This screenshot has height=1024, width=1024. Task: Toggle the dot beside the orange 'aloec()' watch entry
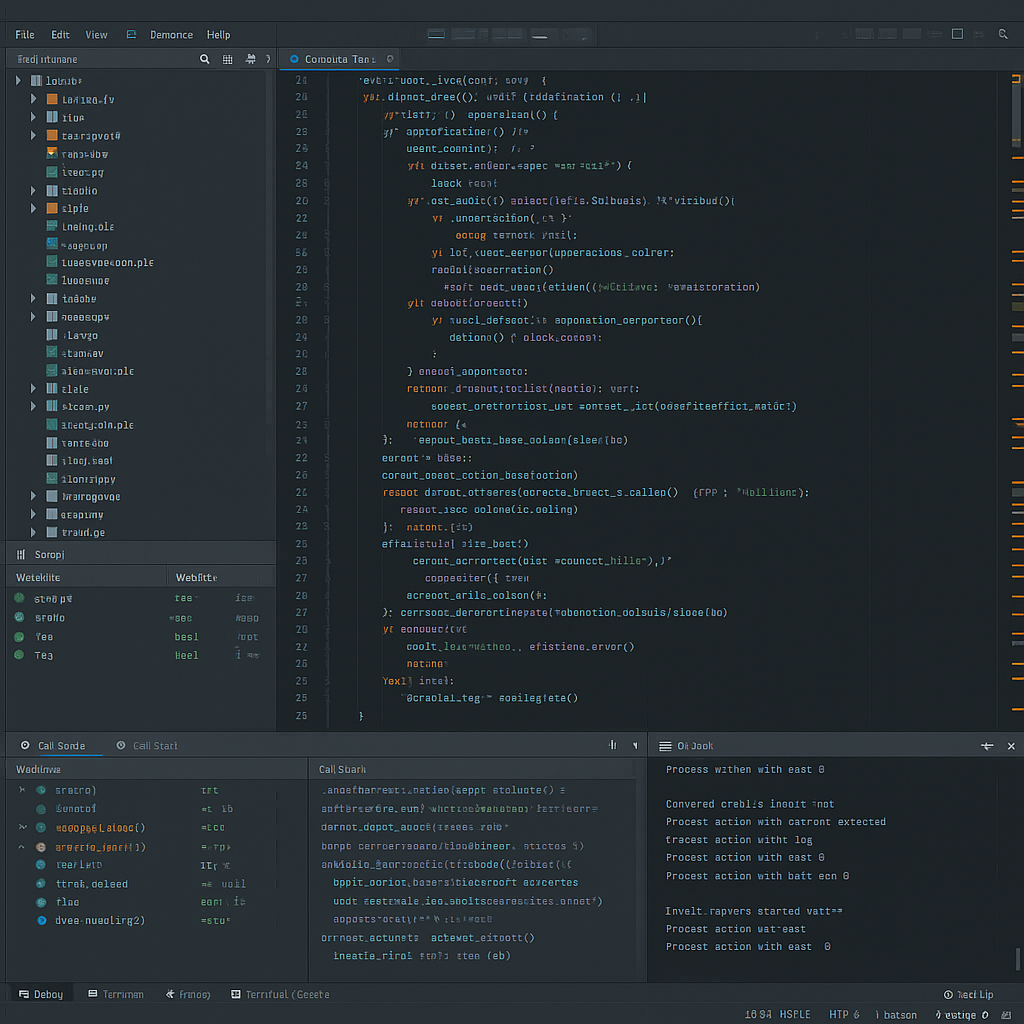(x=41, y=827)
